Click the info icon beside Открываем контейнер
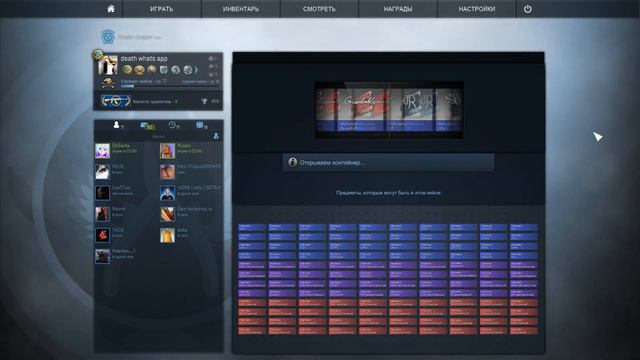 pos(292,162)
